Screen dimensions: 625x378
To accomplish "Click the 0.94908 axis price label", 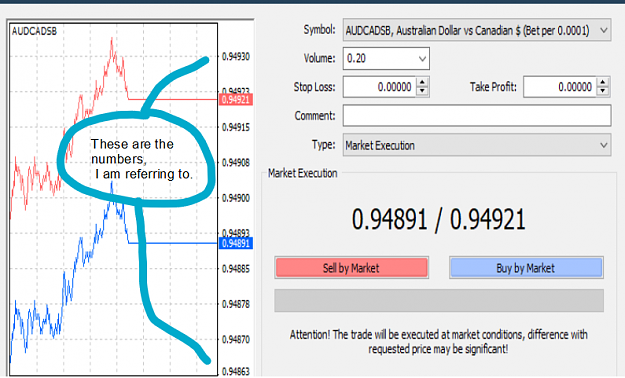I will pyautogui.click(x=236, y=163).
